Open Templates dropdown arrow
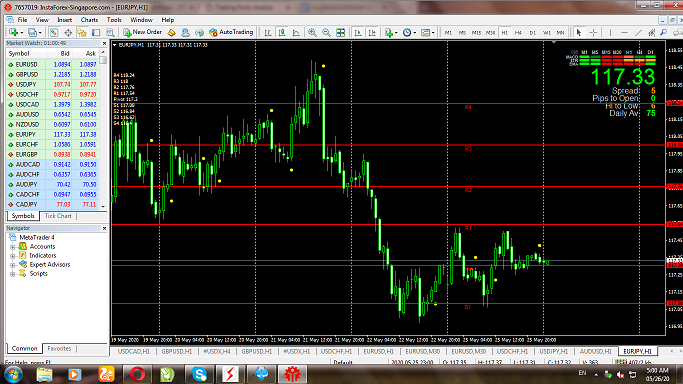This screenshot has width=683, height=384. 433,33
